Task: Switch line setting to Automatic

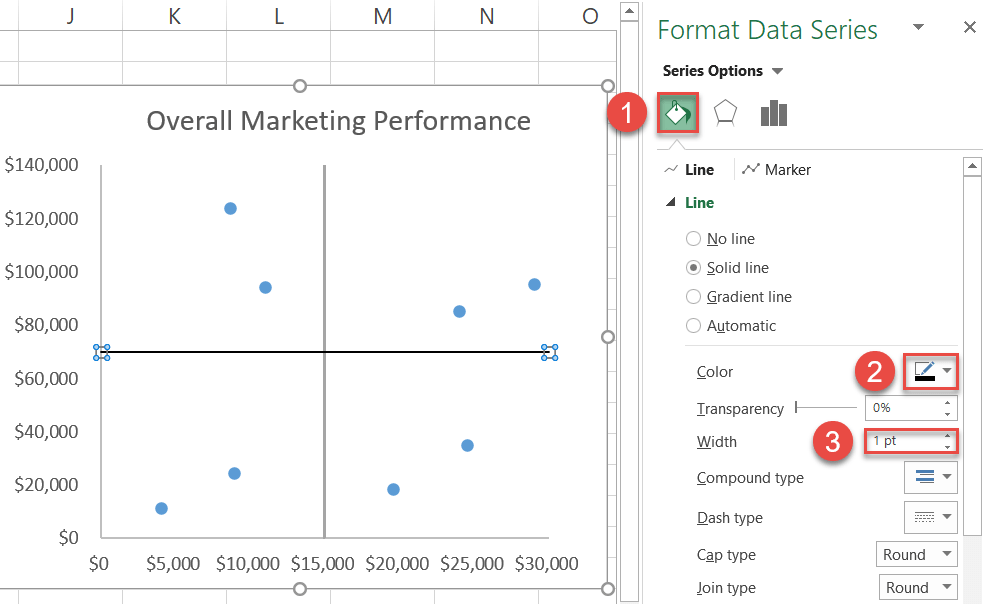Action: (x=693, y=325)
